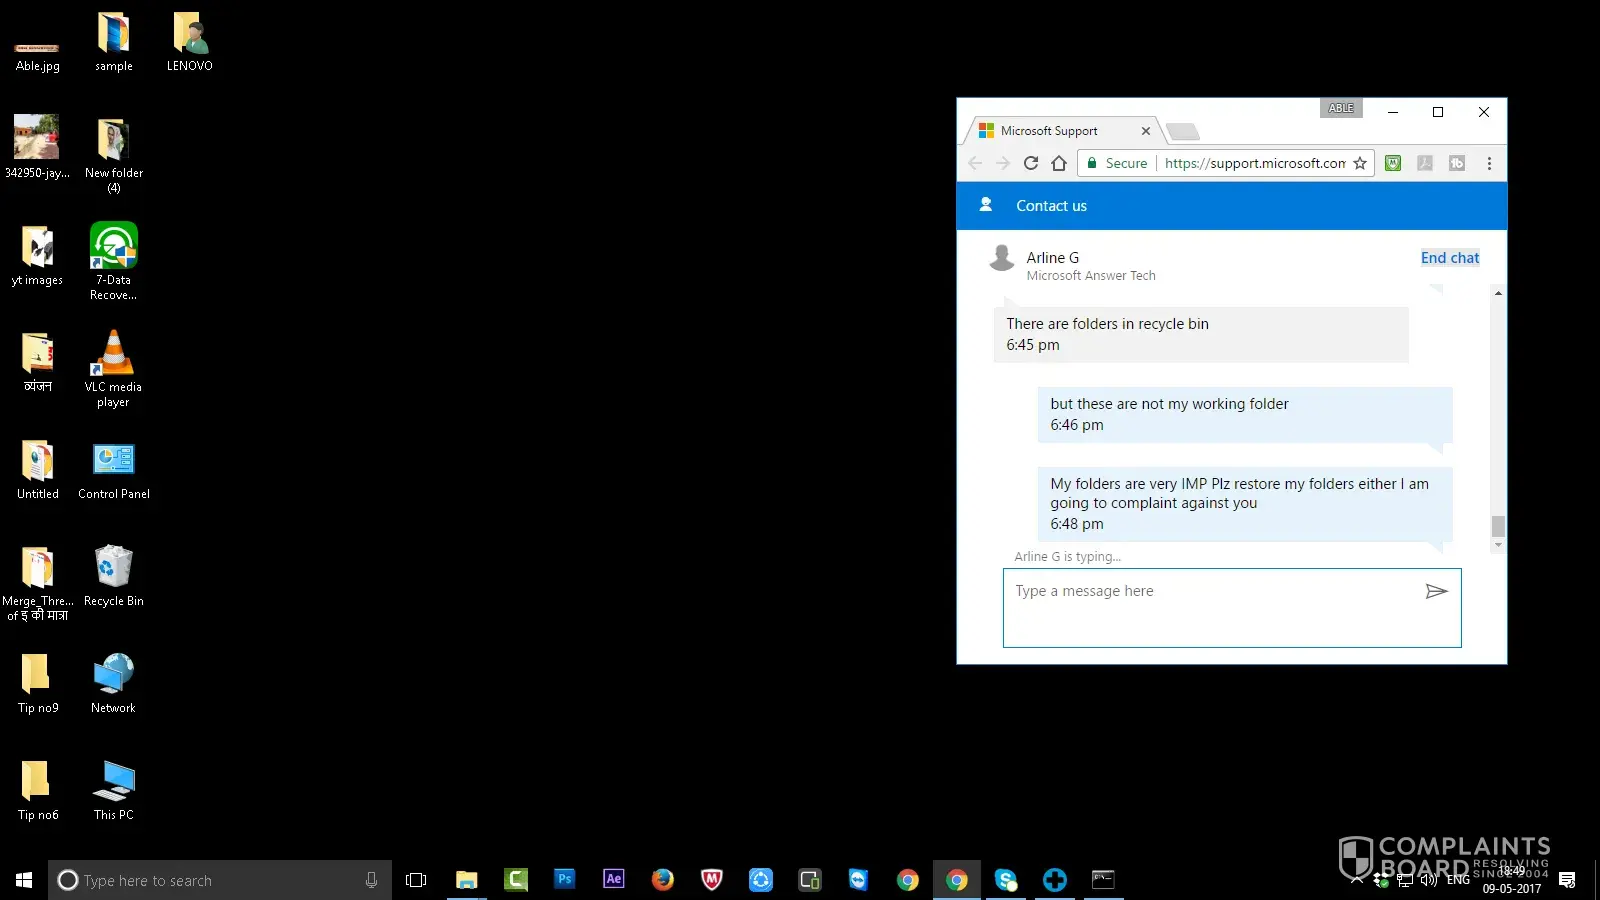Bookmark page with the star icon

tap(1360, 163)
